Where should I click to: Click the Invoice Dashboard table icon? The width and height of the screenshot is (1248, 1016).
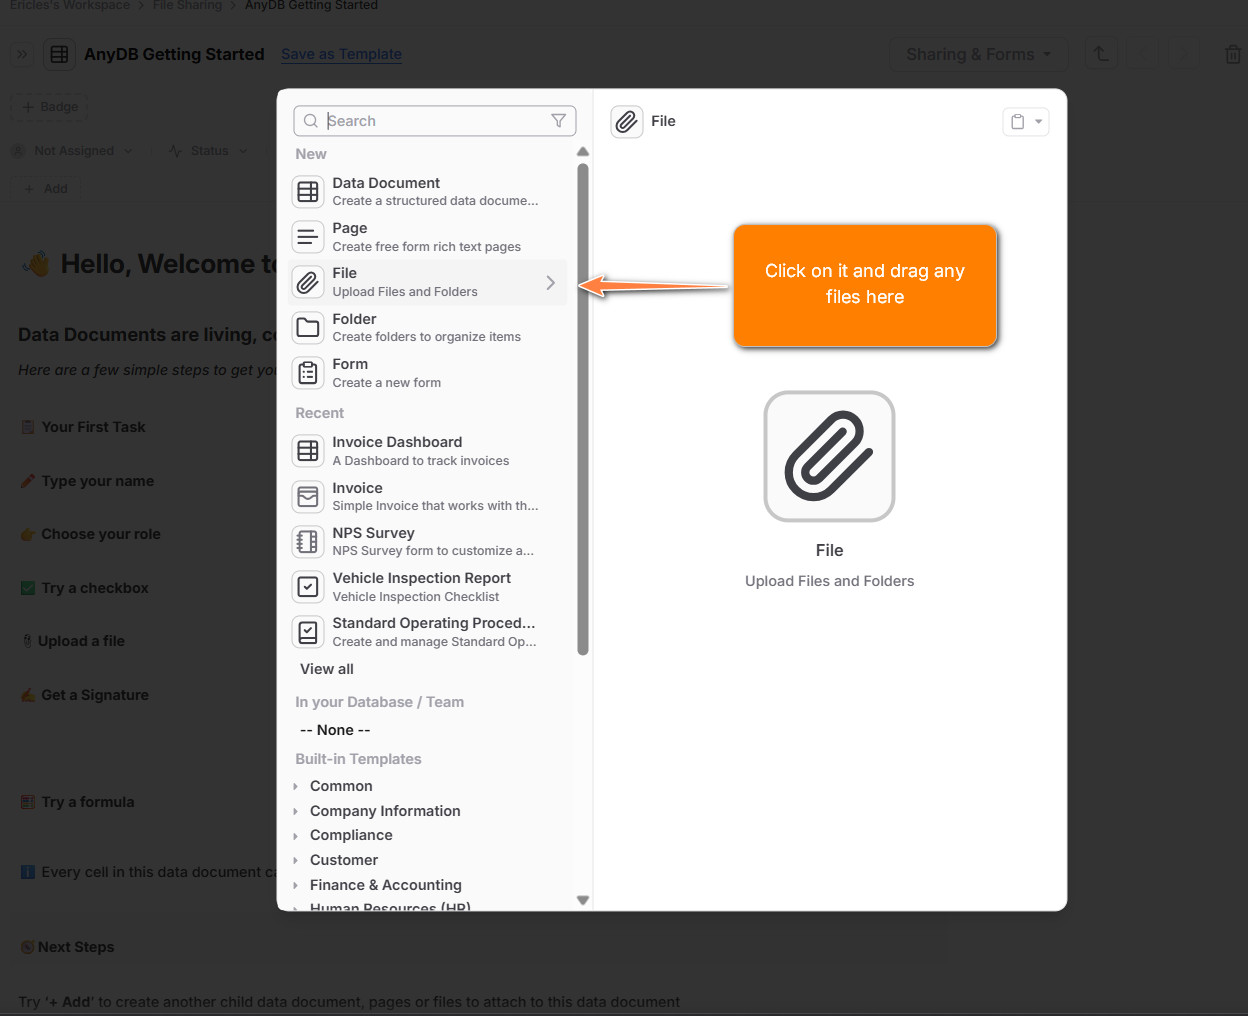pyautogui.click(x=308, y=450)
